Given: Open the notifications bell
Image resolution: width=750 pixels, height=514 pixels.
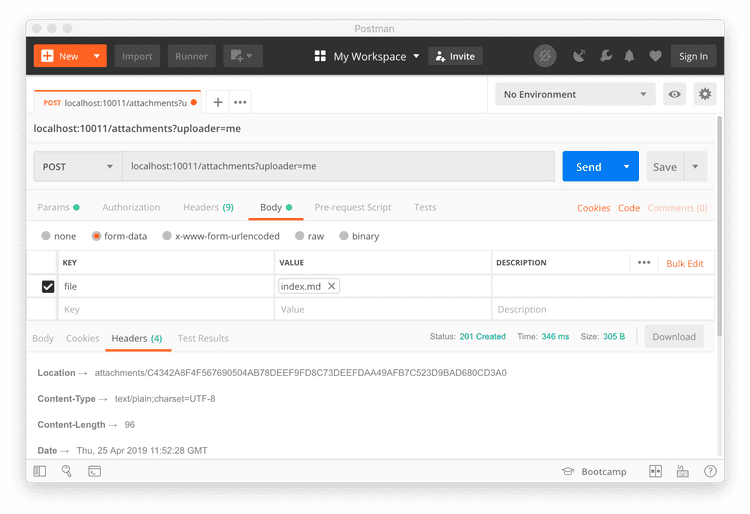Looking at the screenshot, I should tap(629, 56).
